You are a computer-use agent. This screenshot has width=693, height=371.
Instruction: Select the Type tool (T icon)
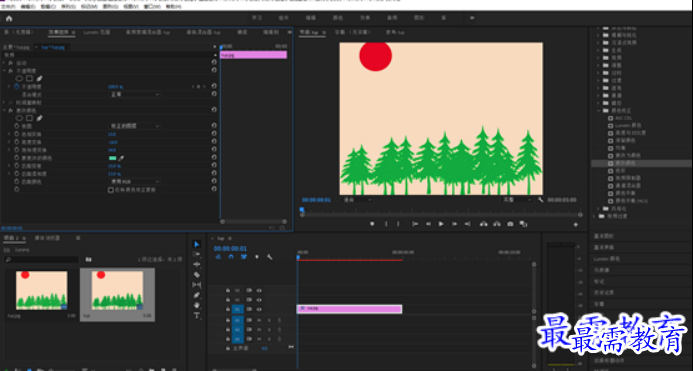pos(197,315)
